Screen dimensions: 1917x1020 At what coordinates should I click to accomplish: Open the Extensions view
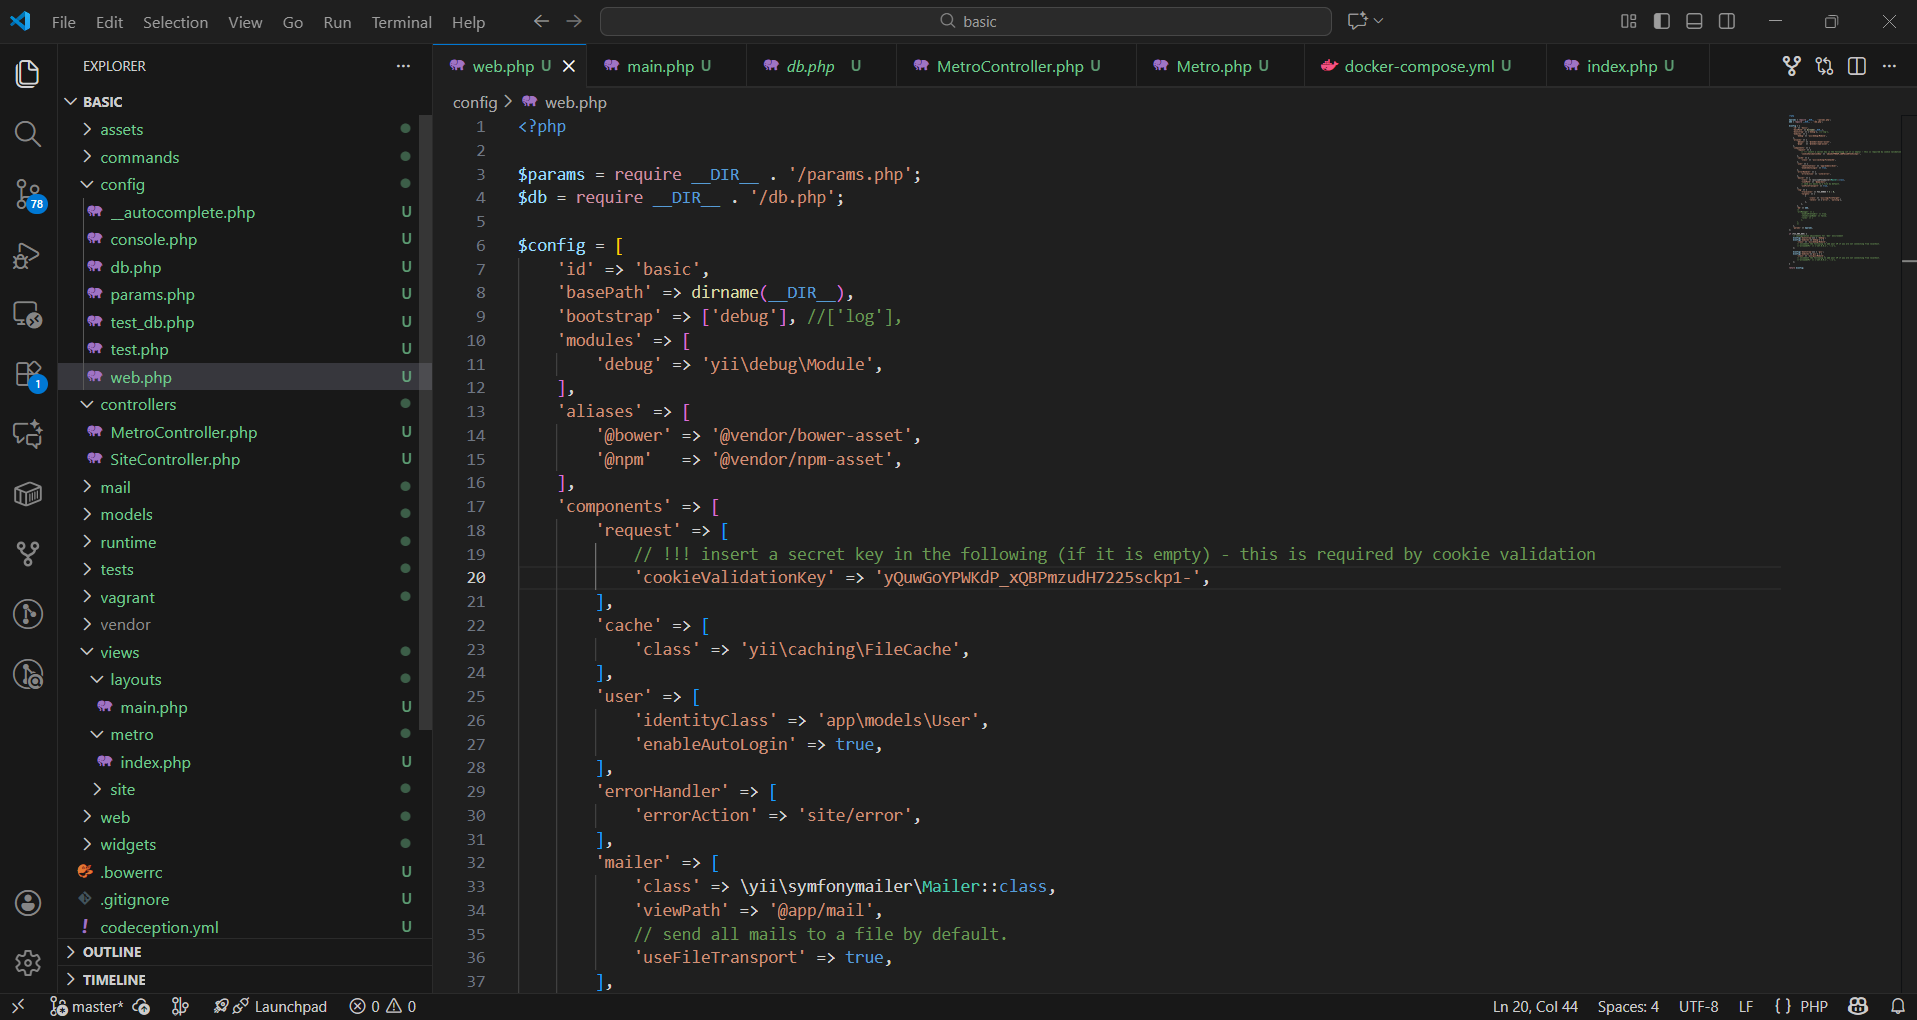pyautogui.click(x=27, y=375)
